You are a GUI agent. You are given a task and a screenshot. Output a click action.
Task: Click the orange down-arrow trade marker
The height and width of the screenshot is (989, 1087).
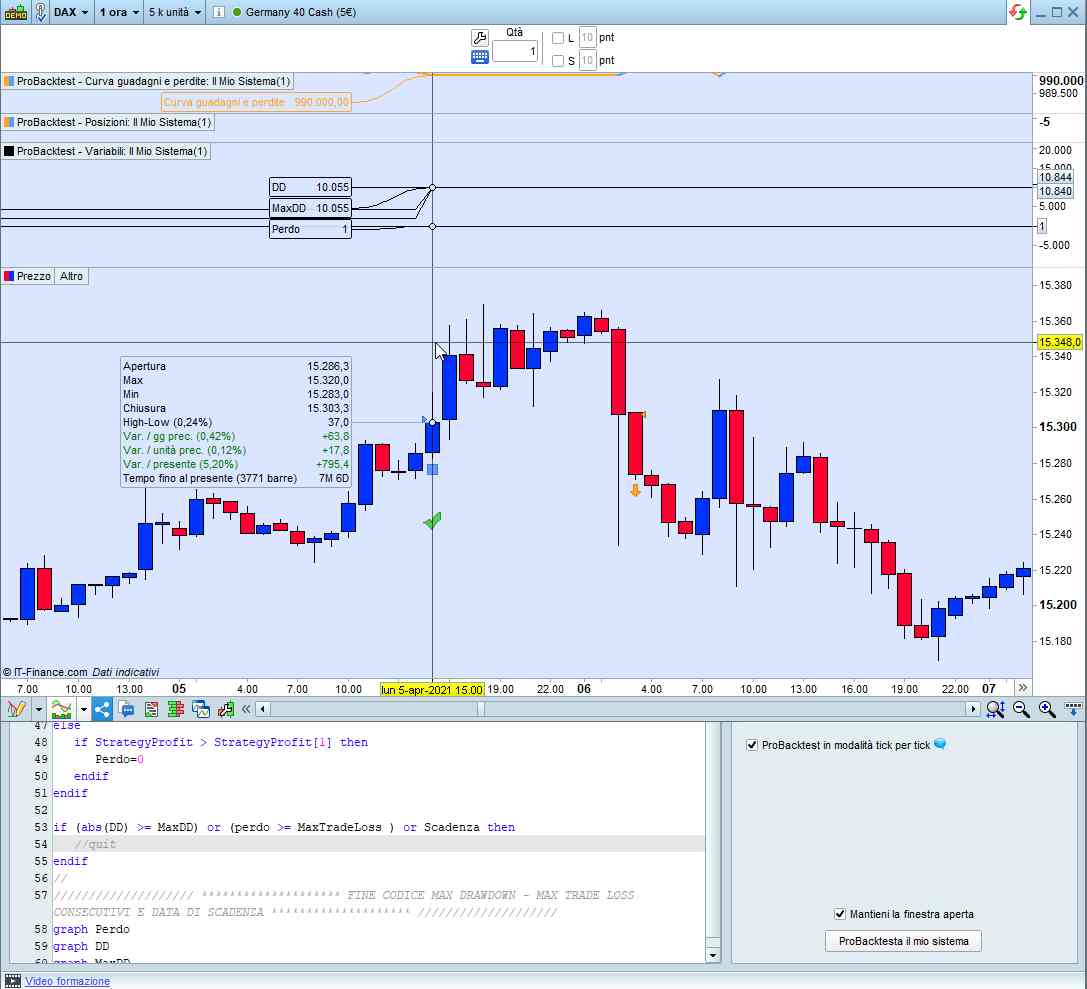coord(635,491)
